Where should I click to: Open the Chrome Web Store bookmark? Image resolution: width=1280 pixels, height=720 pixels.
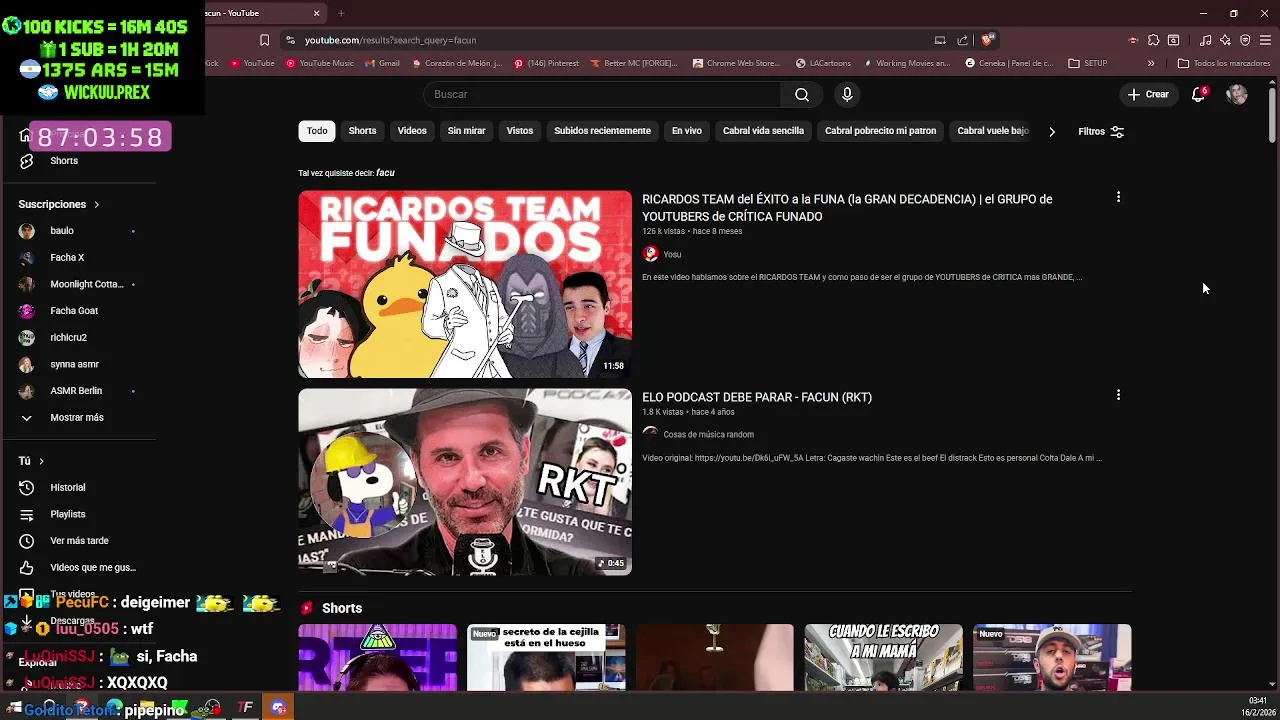pyautogui.click(x=735, y=63)
